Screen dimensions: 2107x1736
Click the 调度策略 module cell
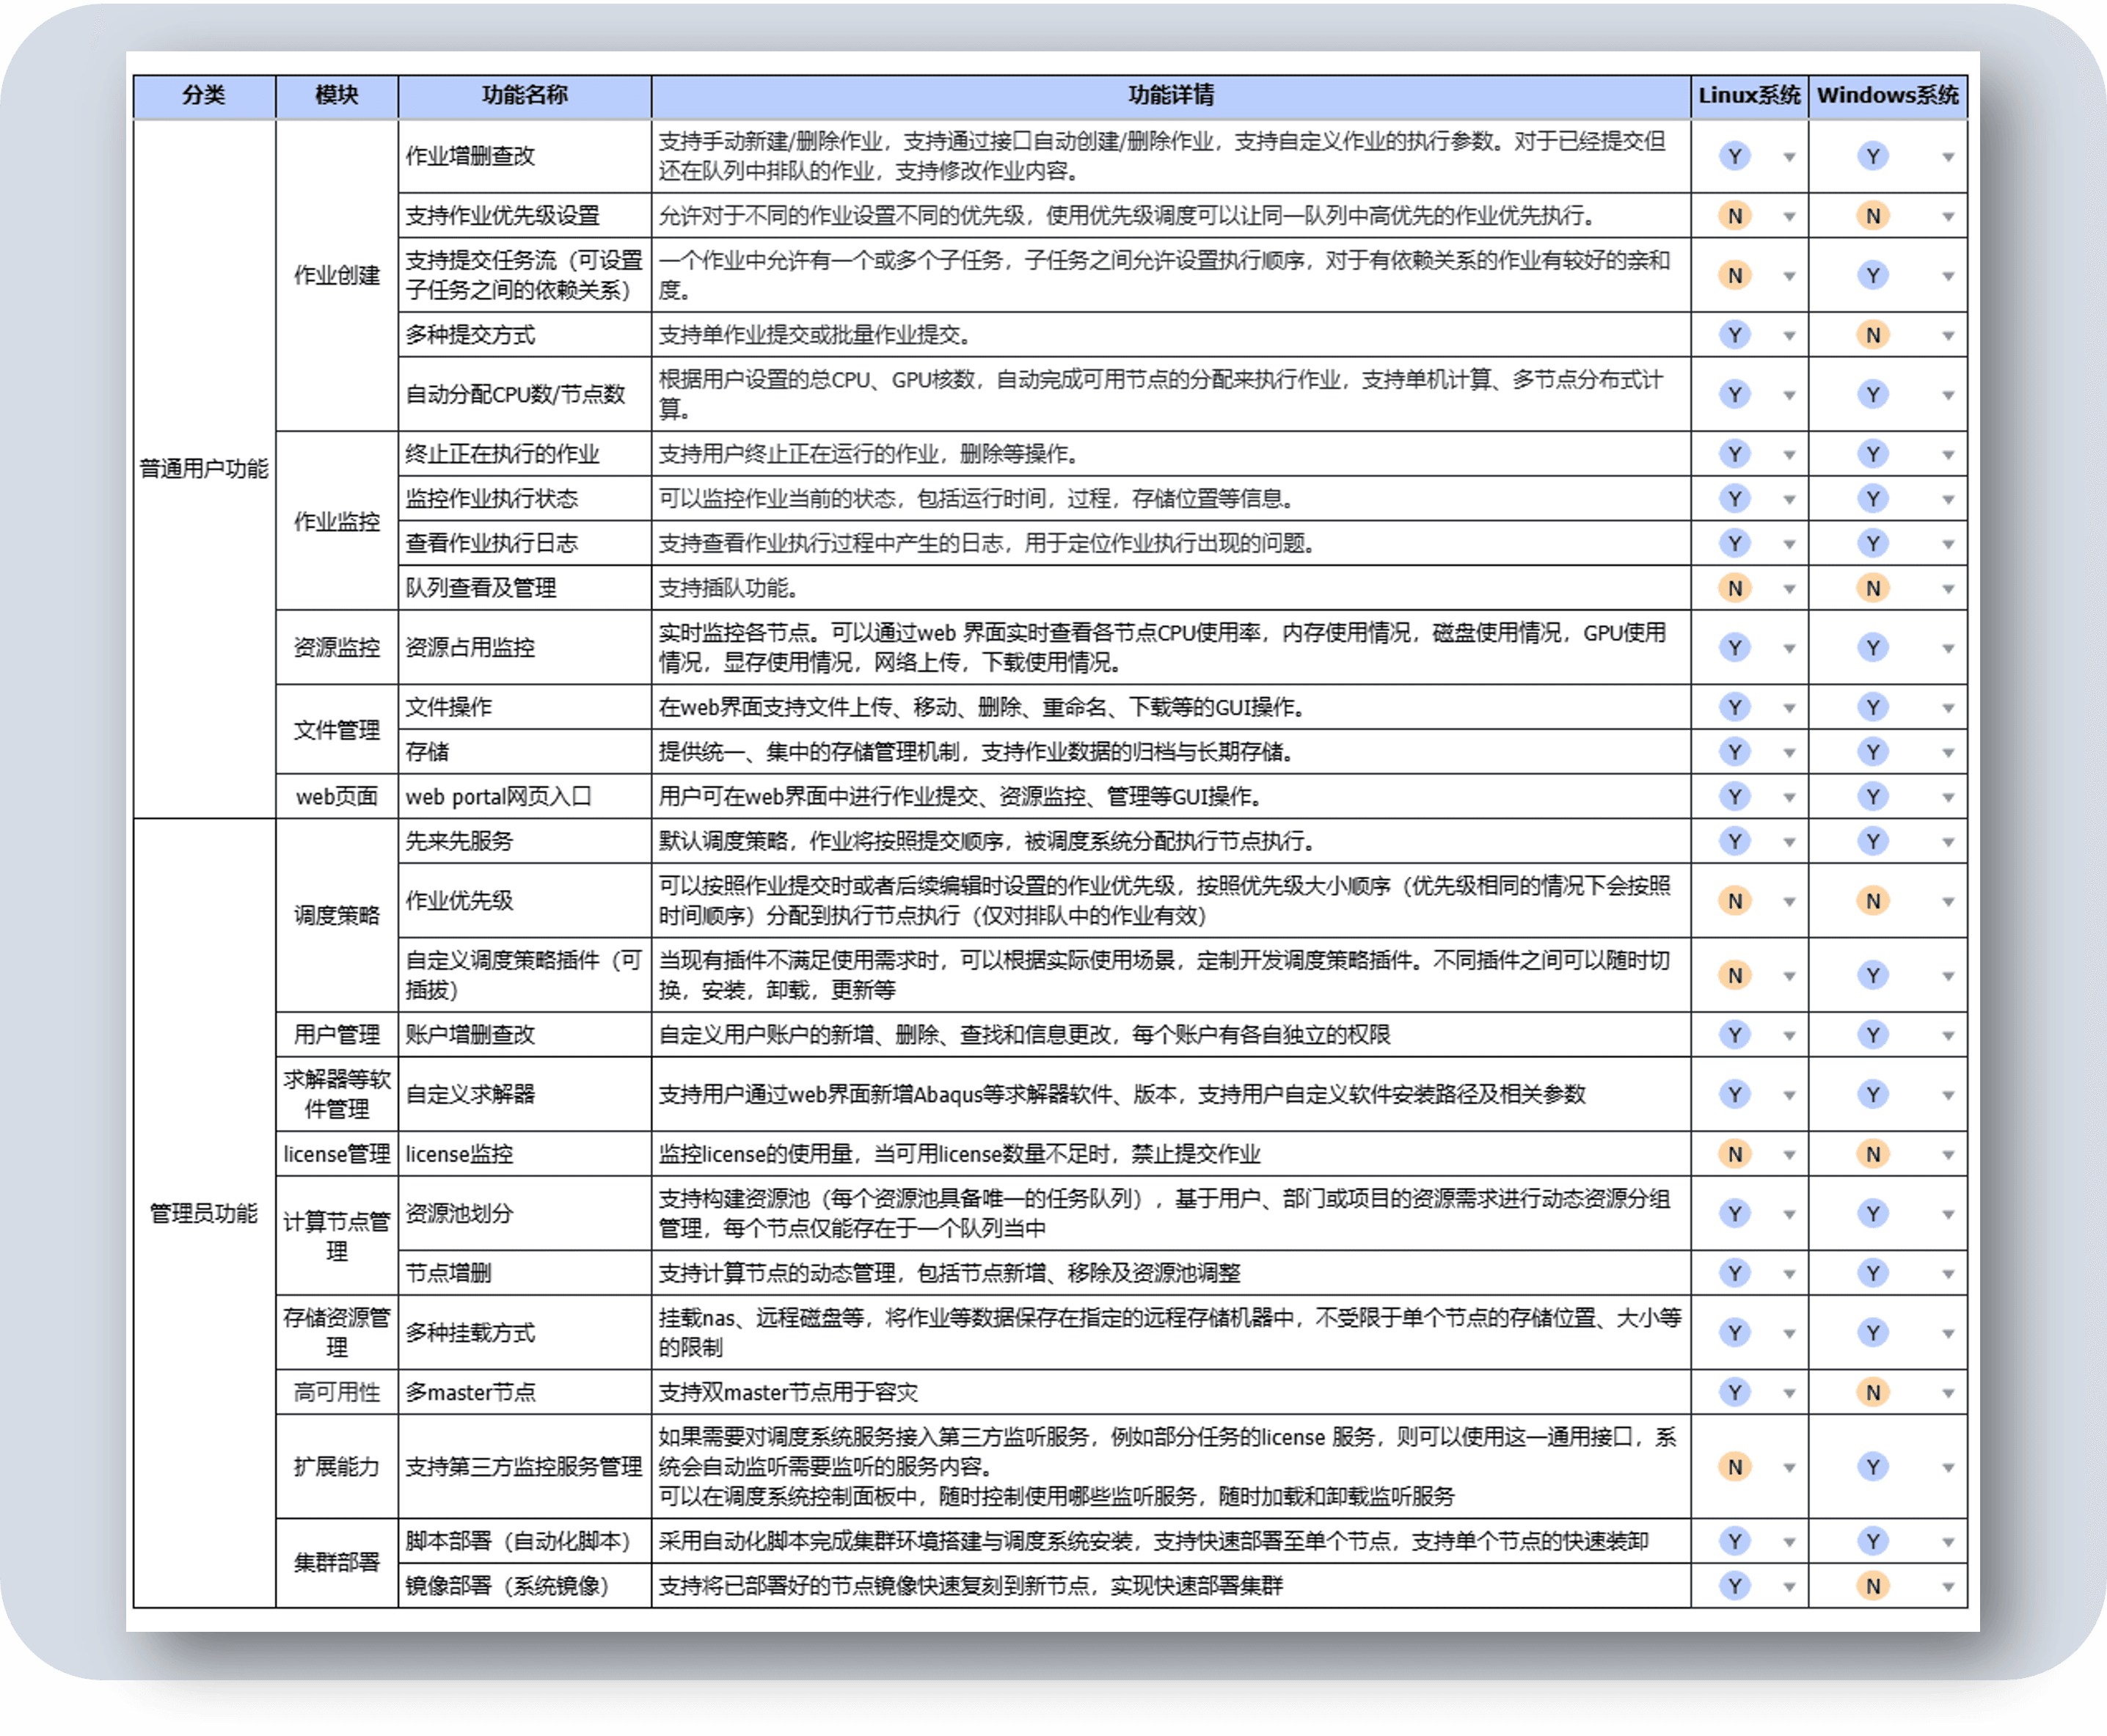336,915
